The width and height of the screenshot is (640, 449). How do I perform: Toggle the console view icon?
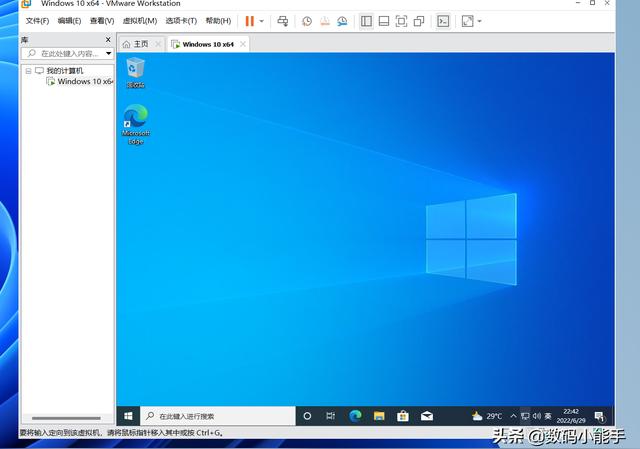point(443,21)
